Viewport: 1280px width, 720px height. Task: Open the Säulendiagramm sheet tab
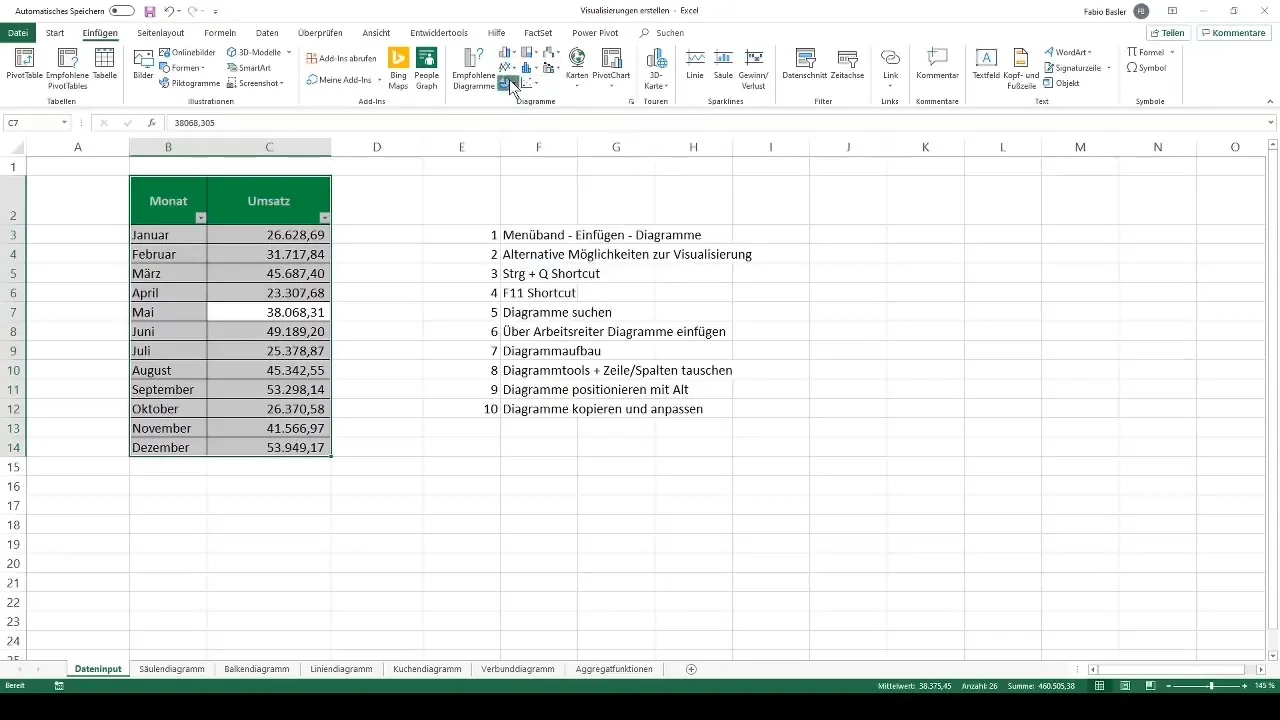point(173,669)
